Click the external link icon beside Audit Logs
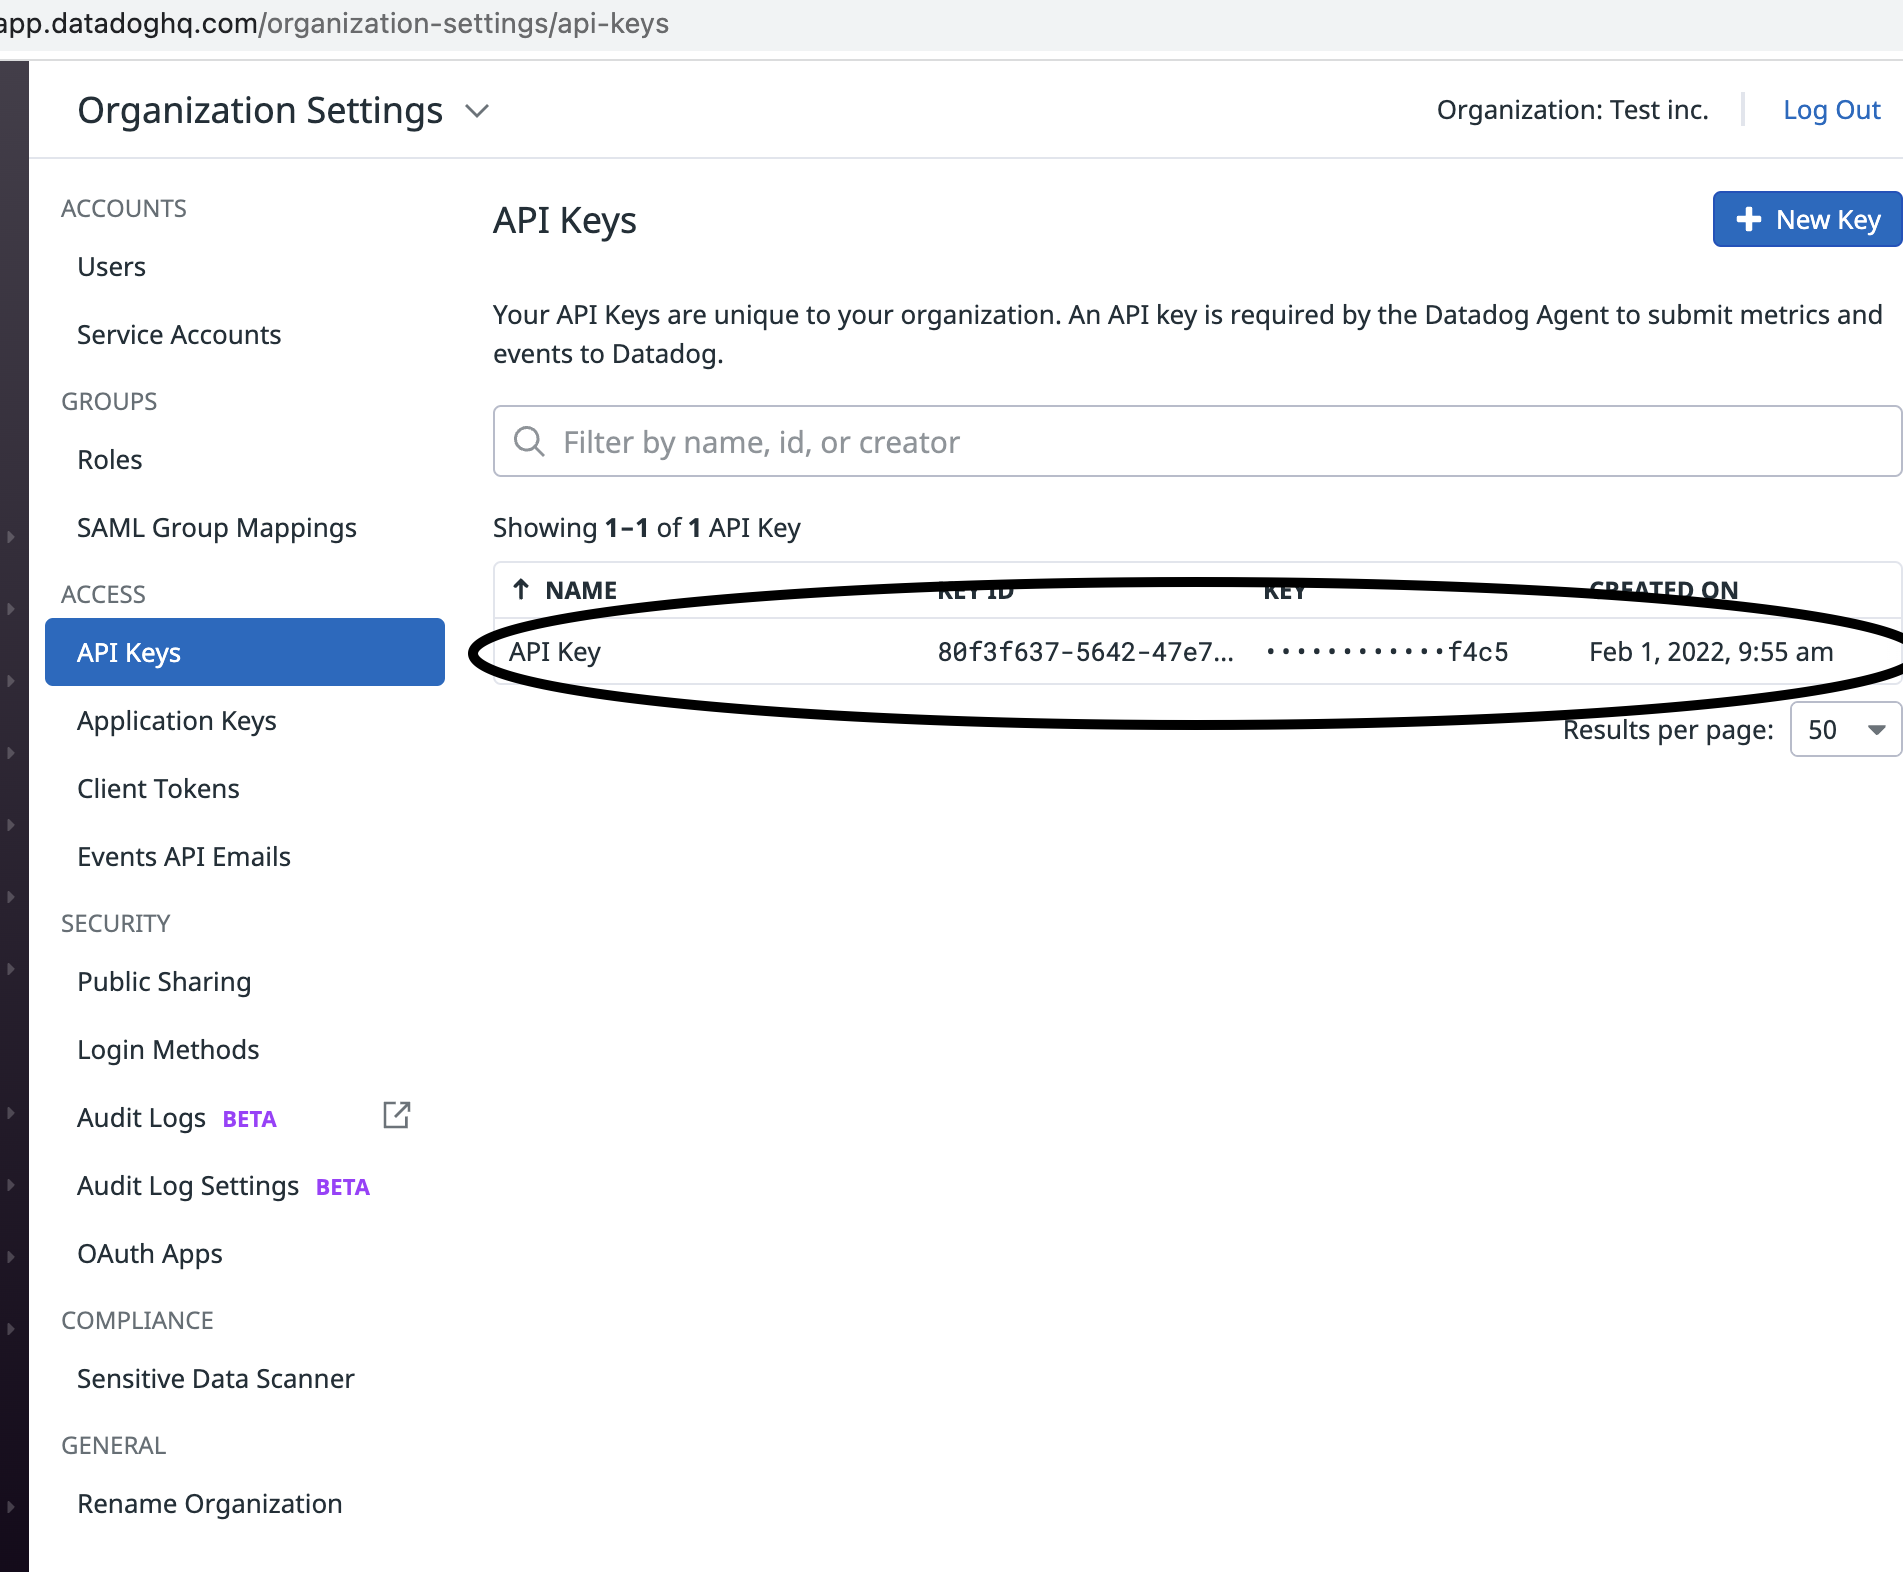Image resolution: width=1903 pixels, height=1572 pixels. (397, 1115)
